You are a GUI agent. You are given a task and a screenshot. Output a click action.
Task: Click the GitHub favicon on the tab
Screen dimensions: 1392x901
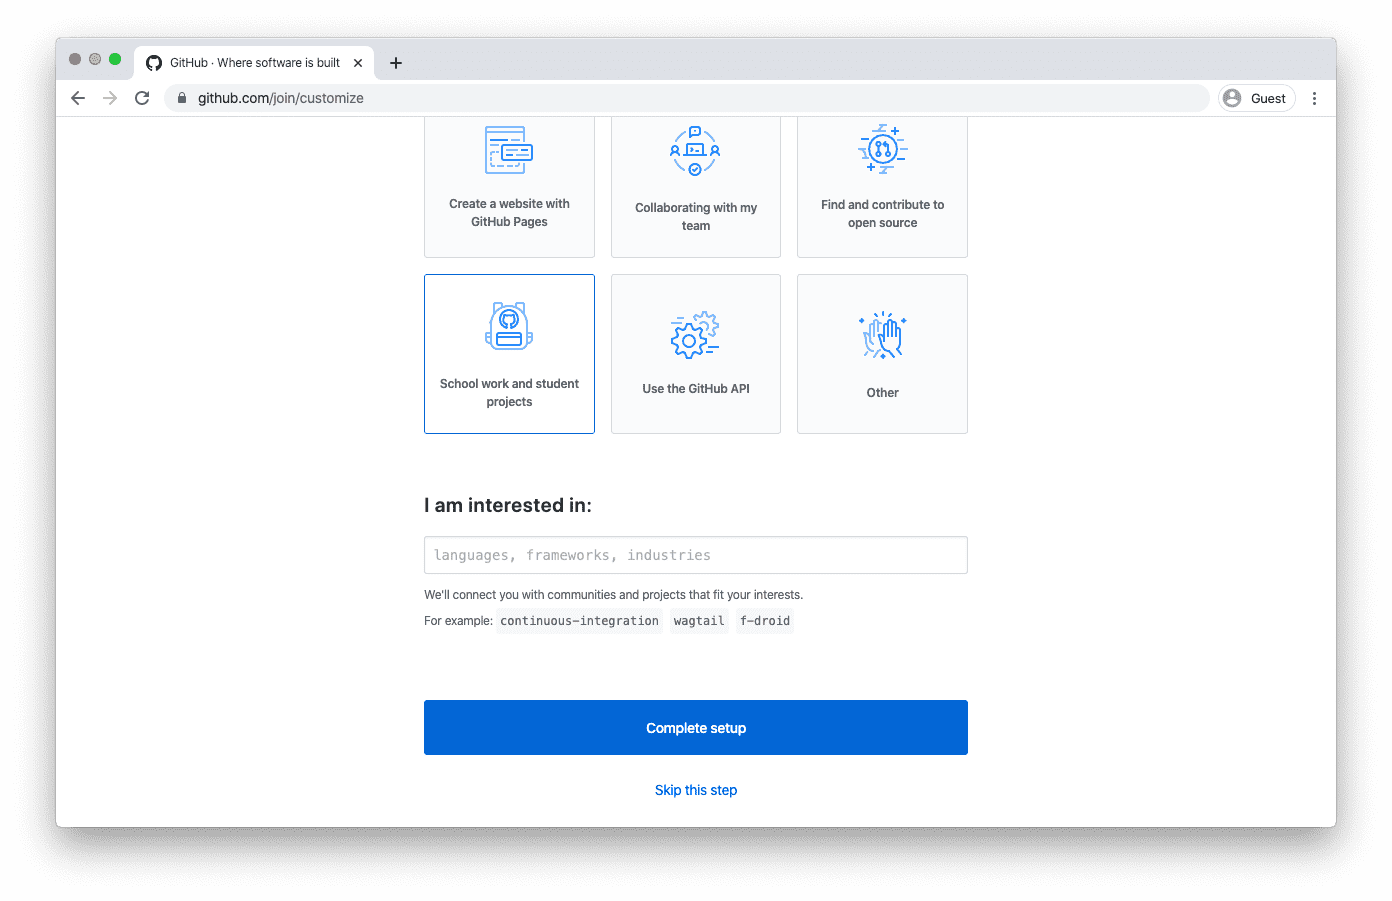(154, 63)
